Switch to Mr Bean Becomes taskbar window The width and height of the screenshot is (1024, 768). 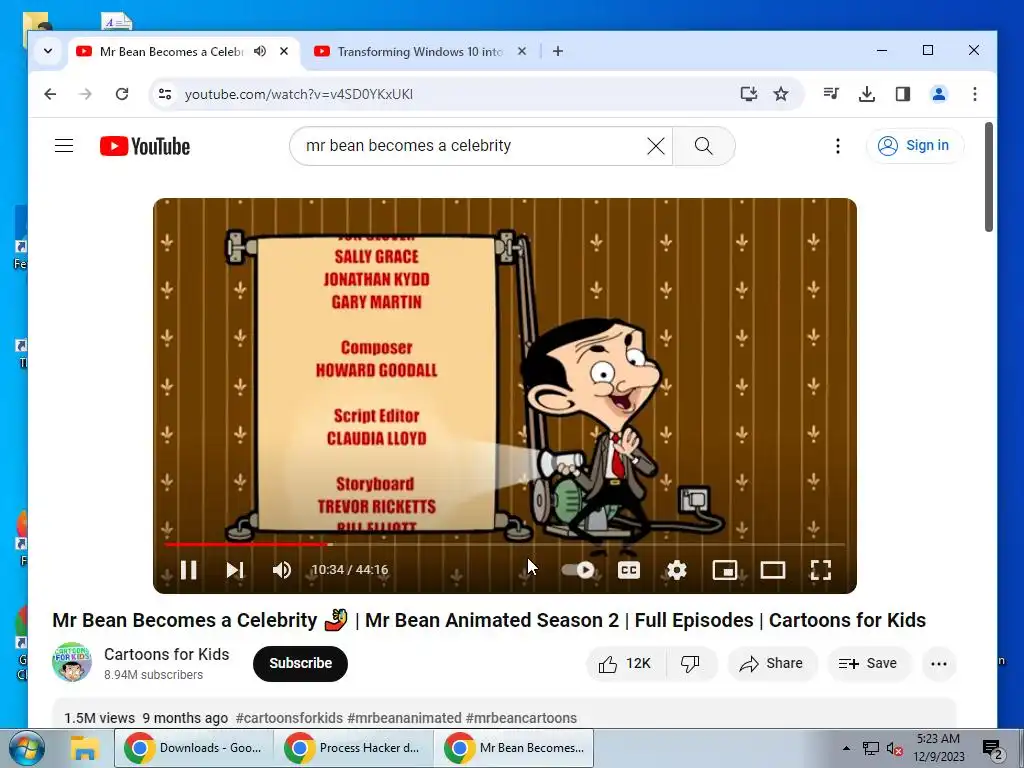[x=514, y=748]
